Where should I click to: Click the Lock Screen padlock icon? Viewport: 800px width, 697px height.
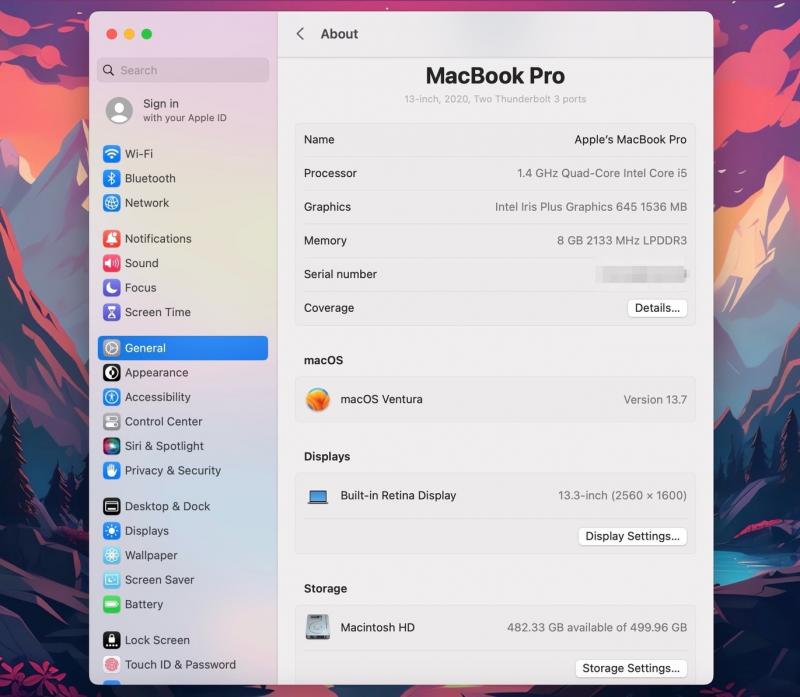pos(112,640)
